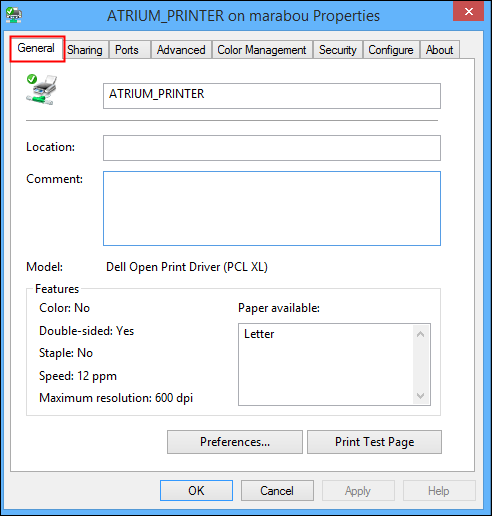Click the Apply button

[358, 491]
